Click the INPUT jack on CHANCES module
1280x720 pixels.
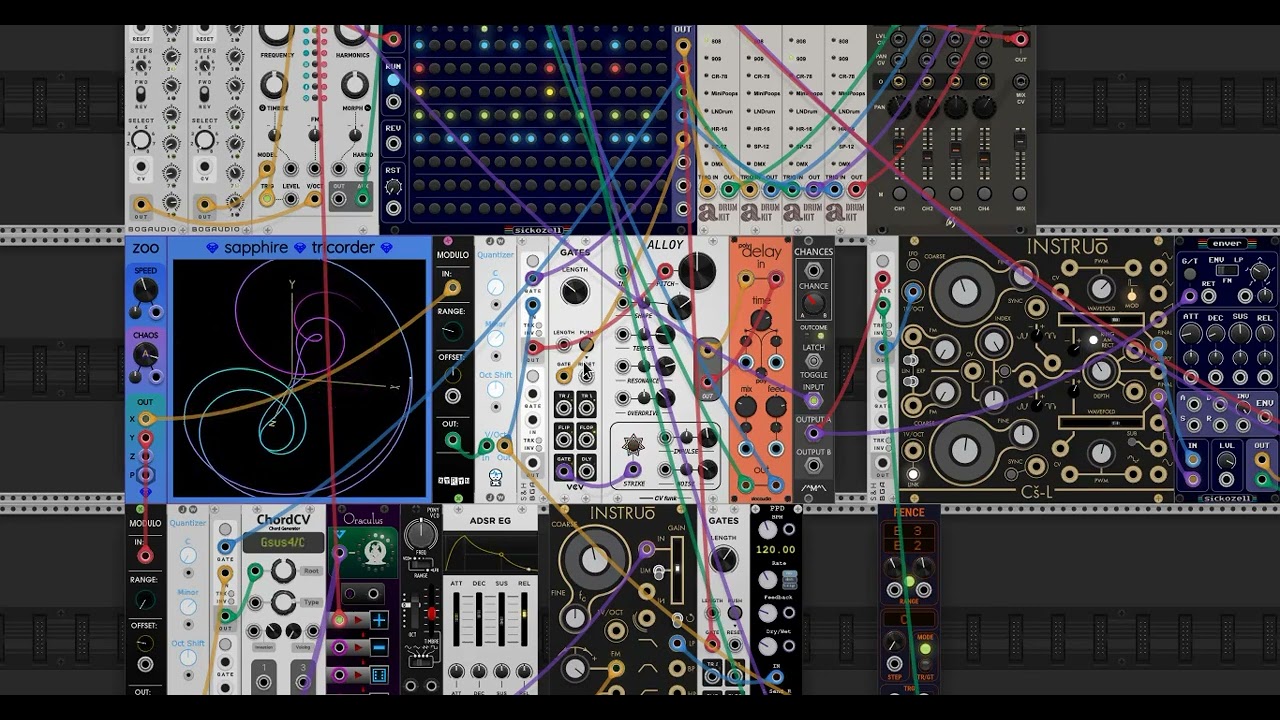(813, 401)
